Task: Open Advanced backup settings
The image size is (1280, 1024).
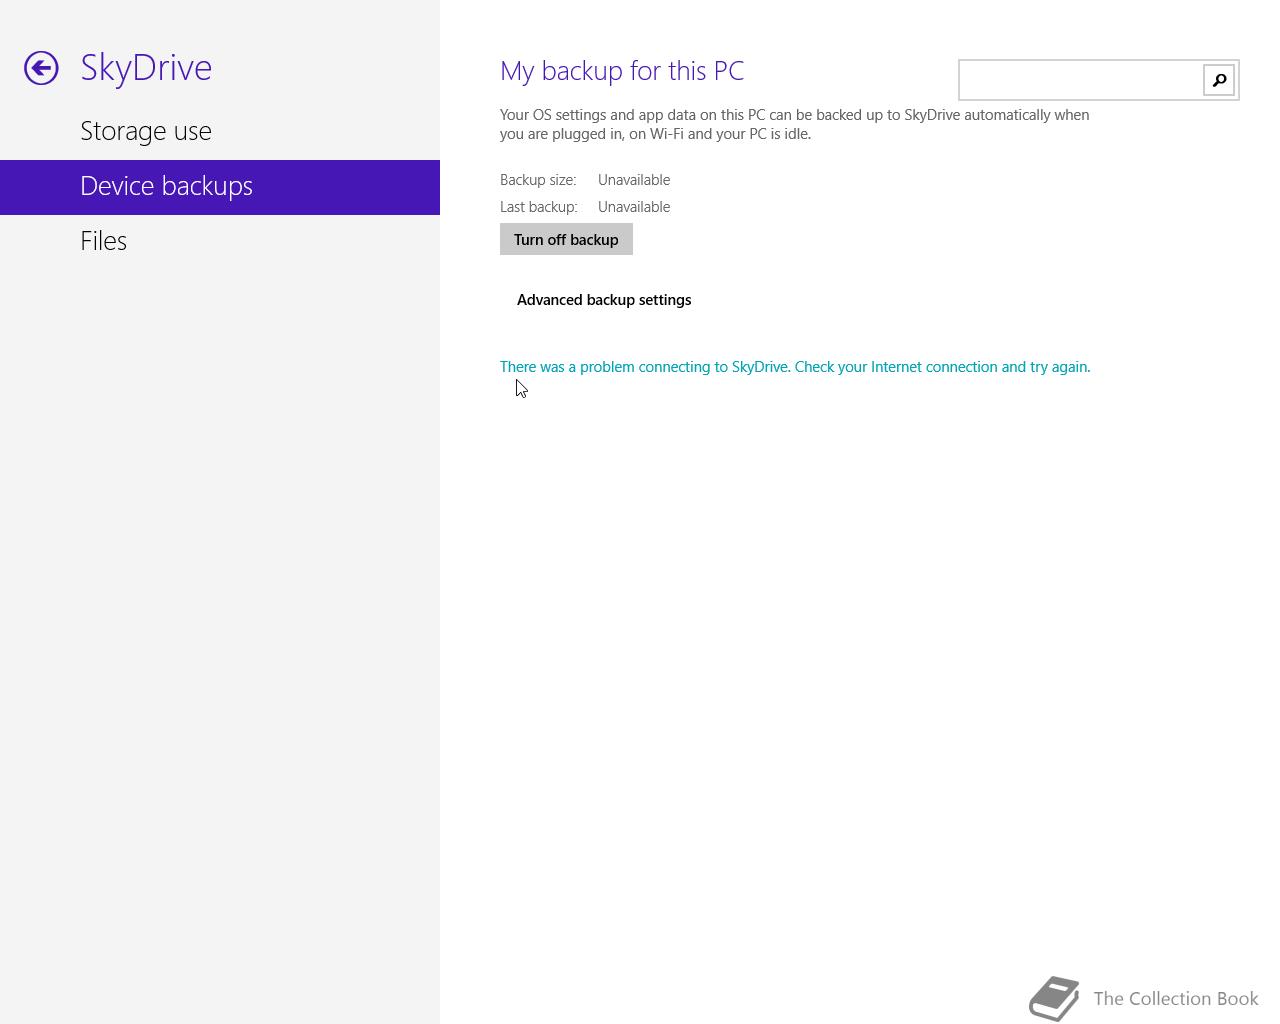Action: pos(604,300)
